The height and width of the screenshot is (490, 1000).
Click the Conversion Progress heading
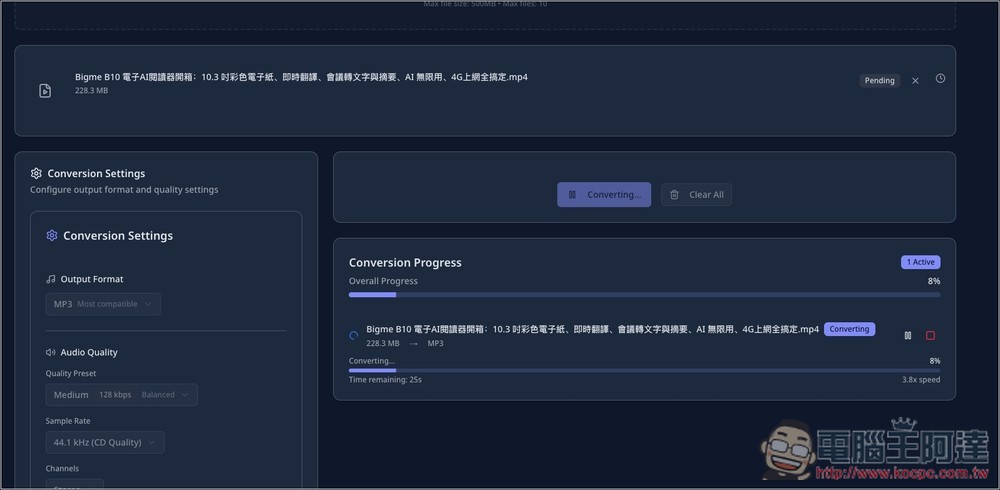coord(405,263)
